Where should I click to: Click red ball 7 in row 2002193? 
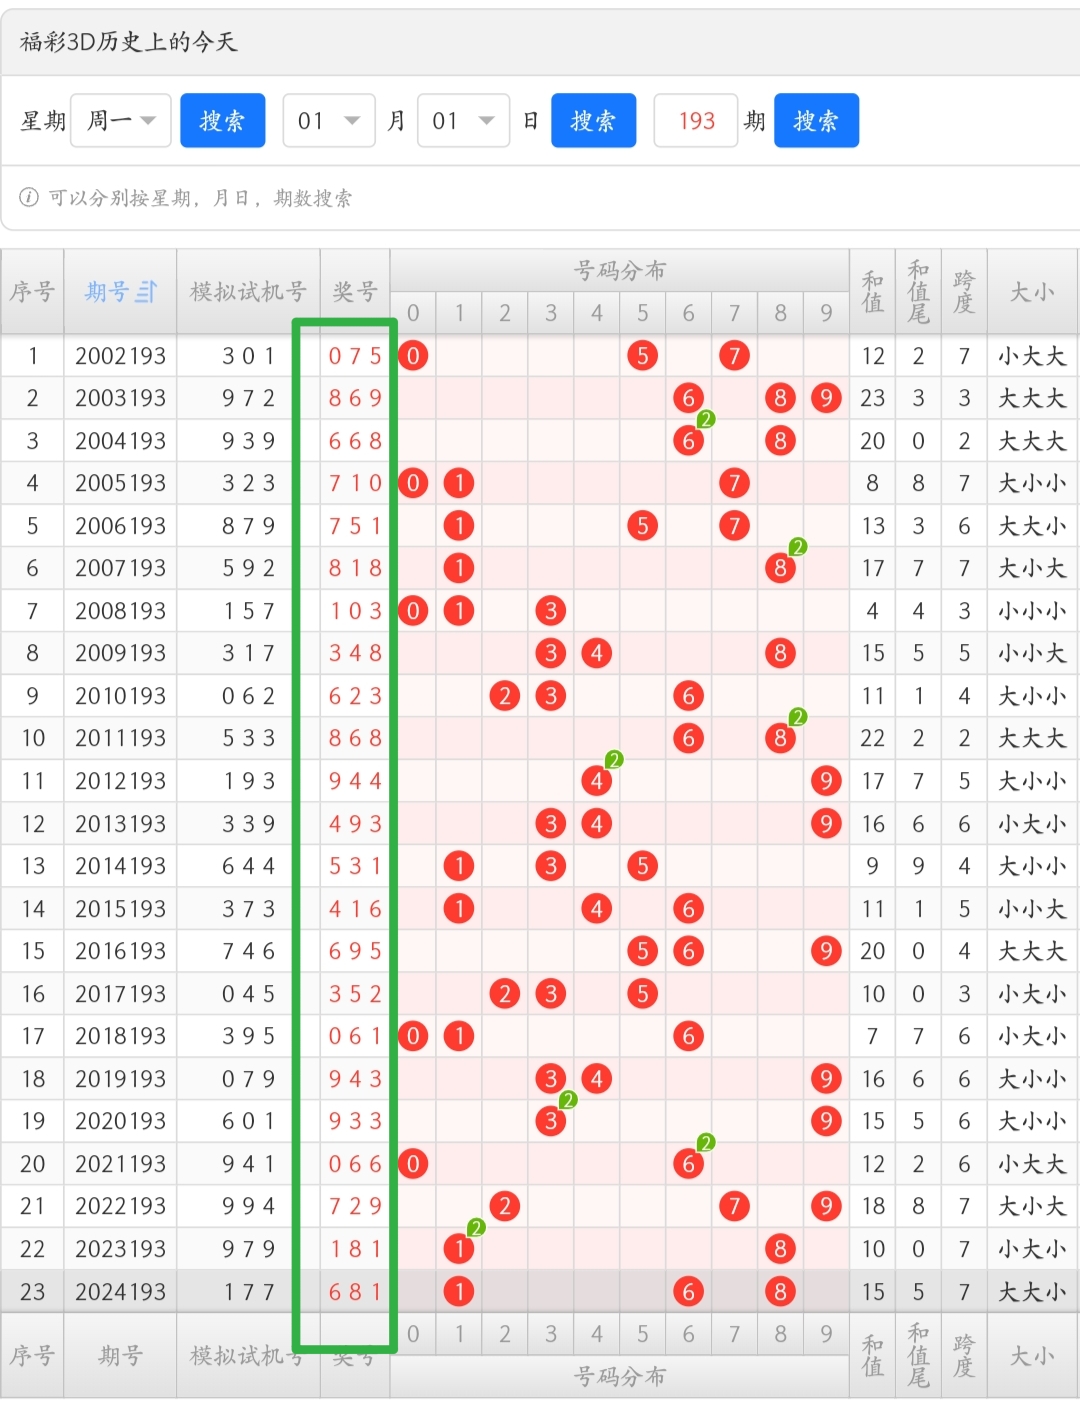pyautogui.click(x=734, y=356)
